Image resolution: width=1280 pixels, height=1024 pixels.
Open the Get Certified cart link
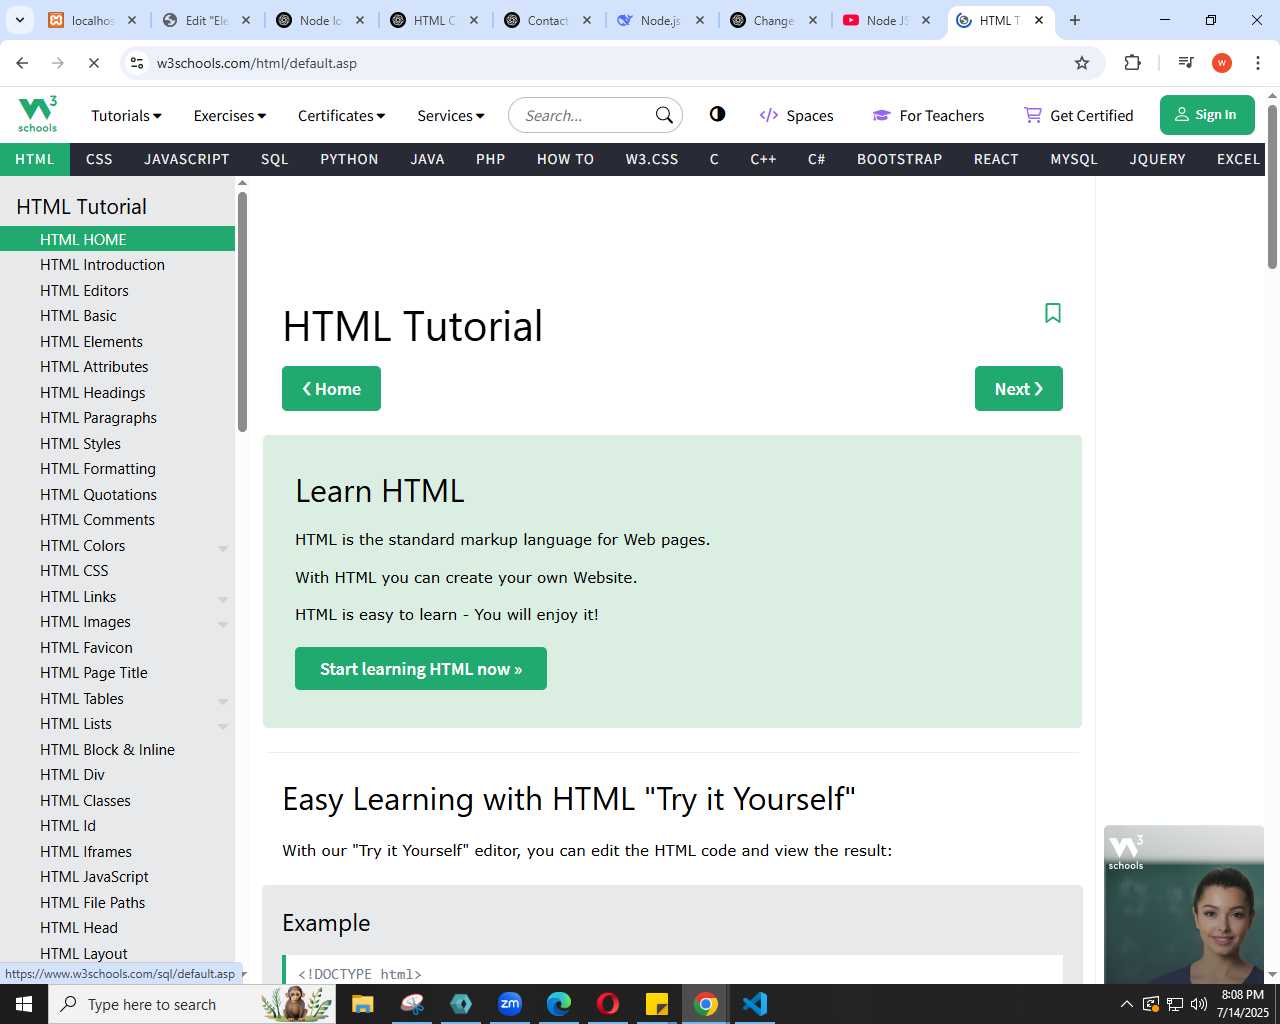coord(1078,116)
